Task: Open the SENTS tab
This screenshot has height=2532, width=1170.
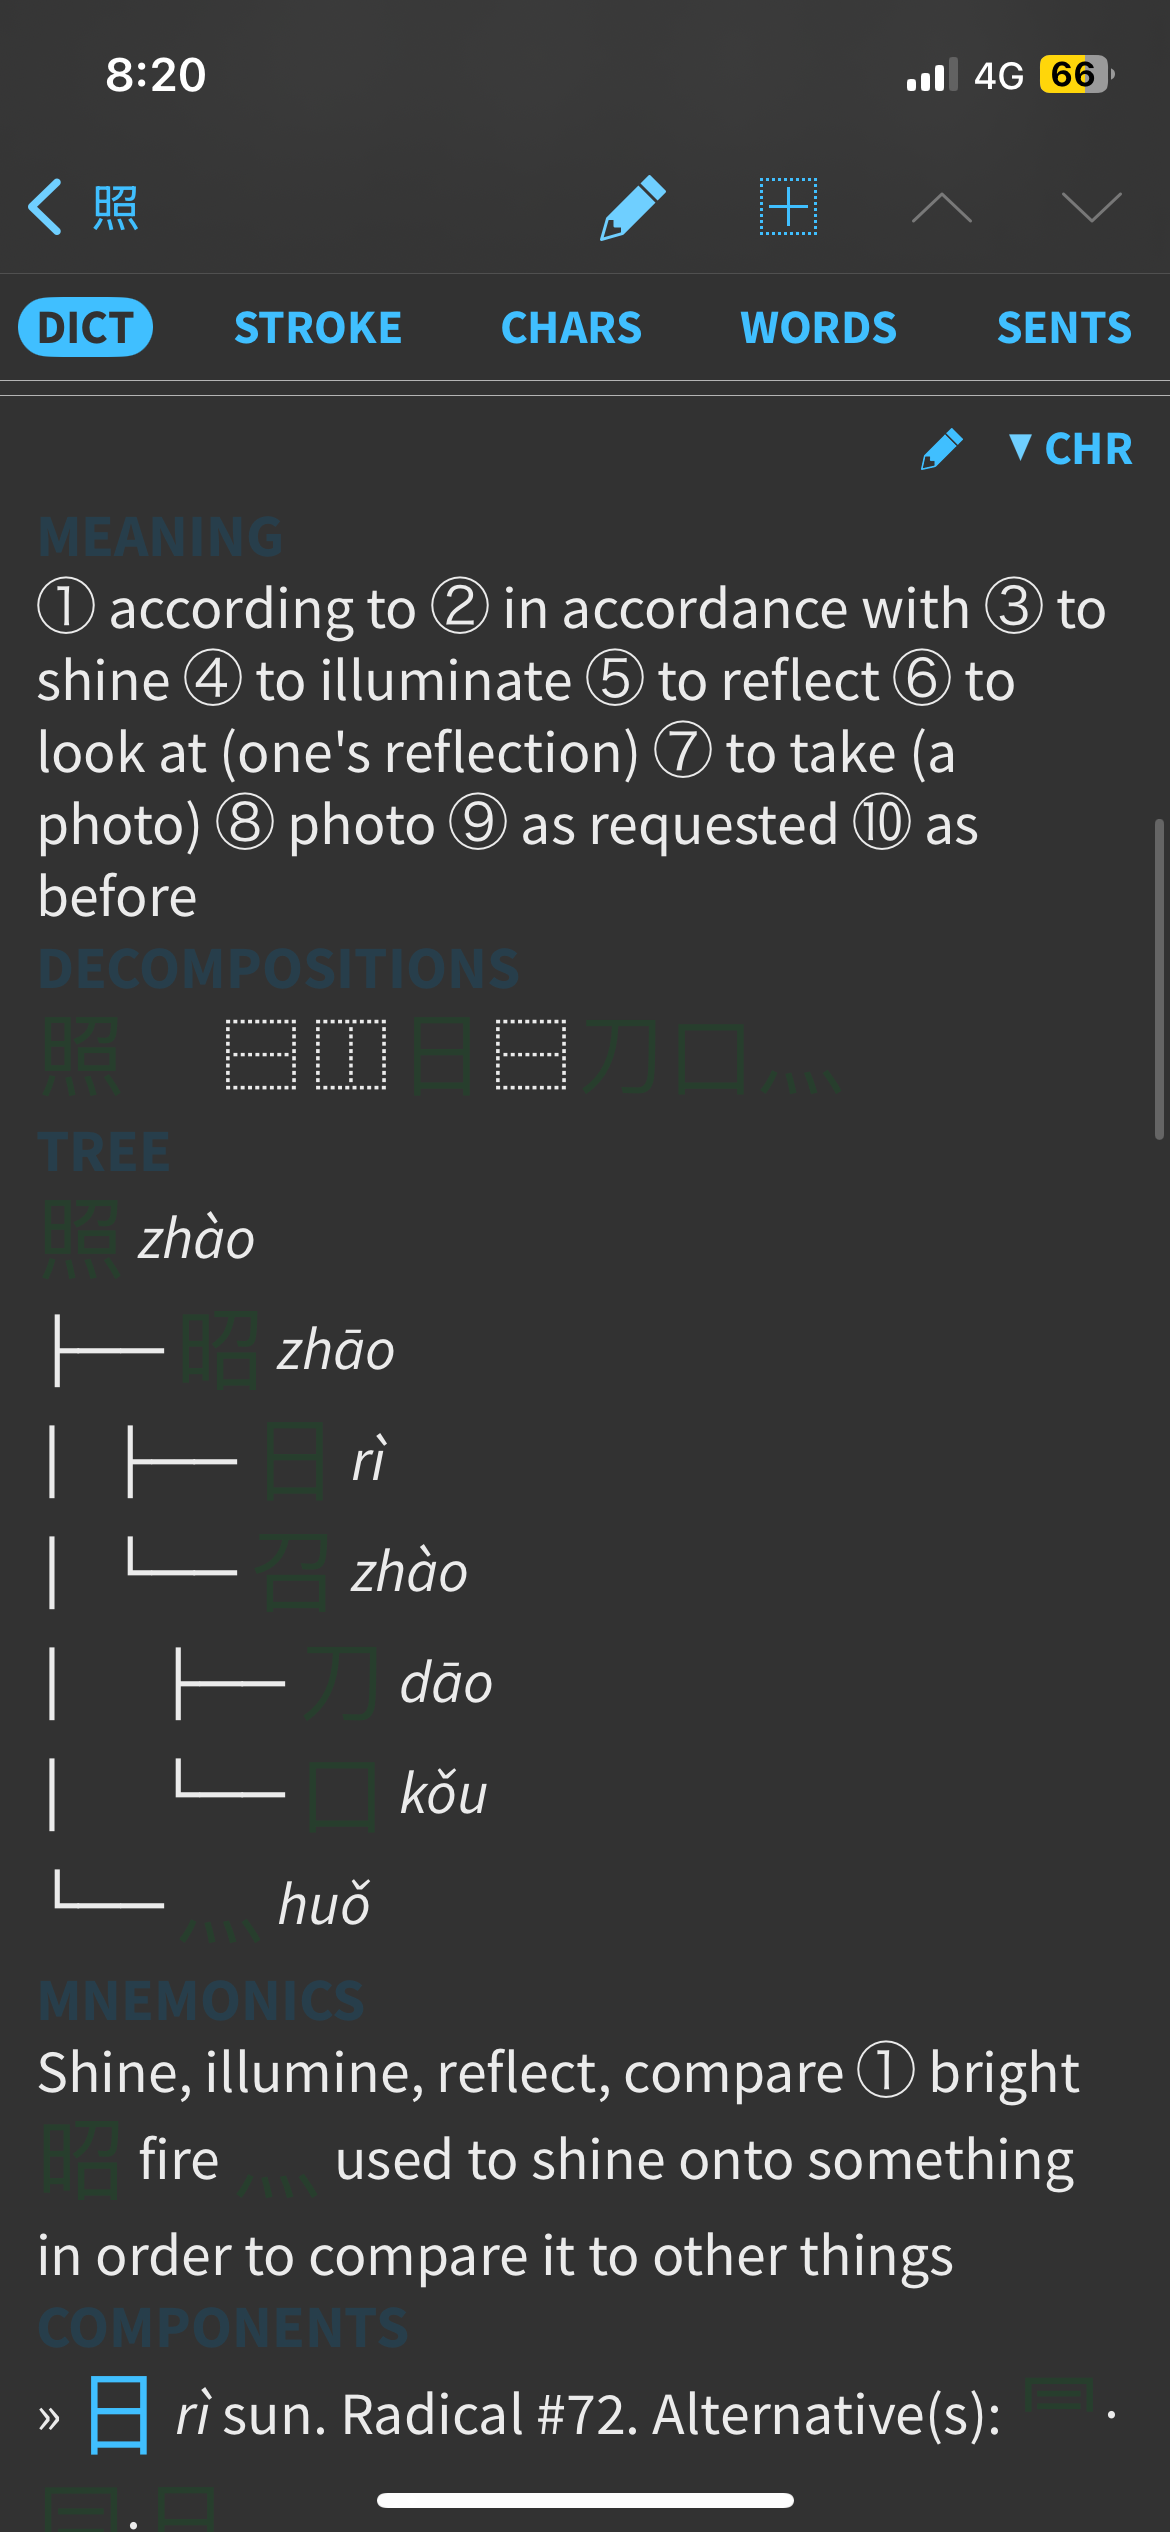Action: 1065,328
